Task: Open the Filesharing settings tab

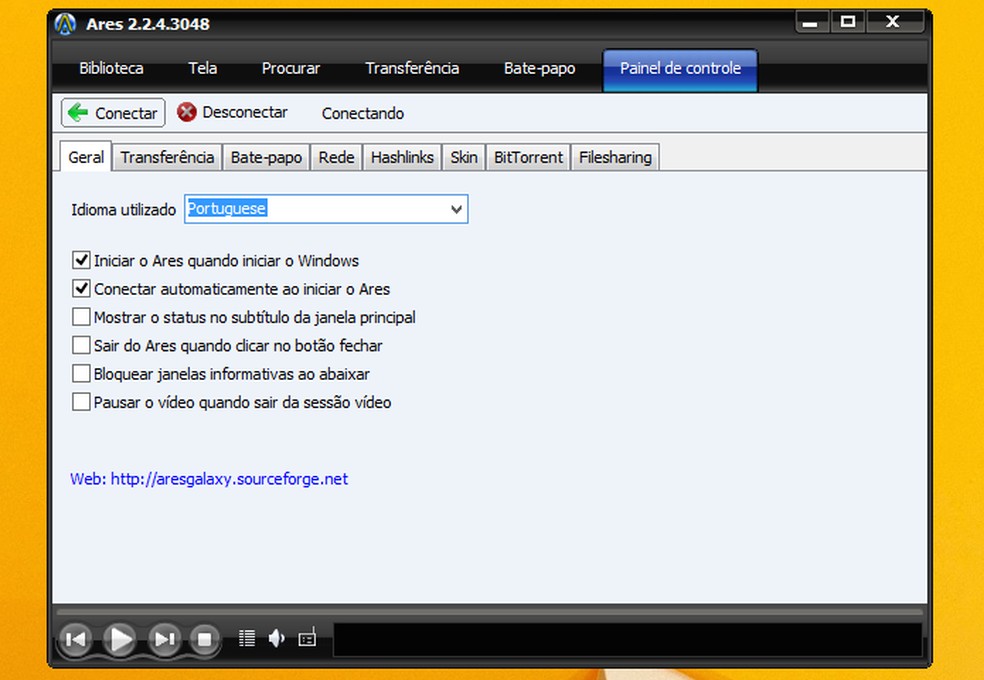Action: [615, 157]
